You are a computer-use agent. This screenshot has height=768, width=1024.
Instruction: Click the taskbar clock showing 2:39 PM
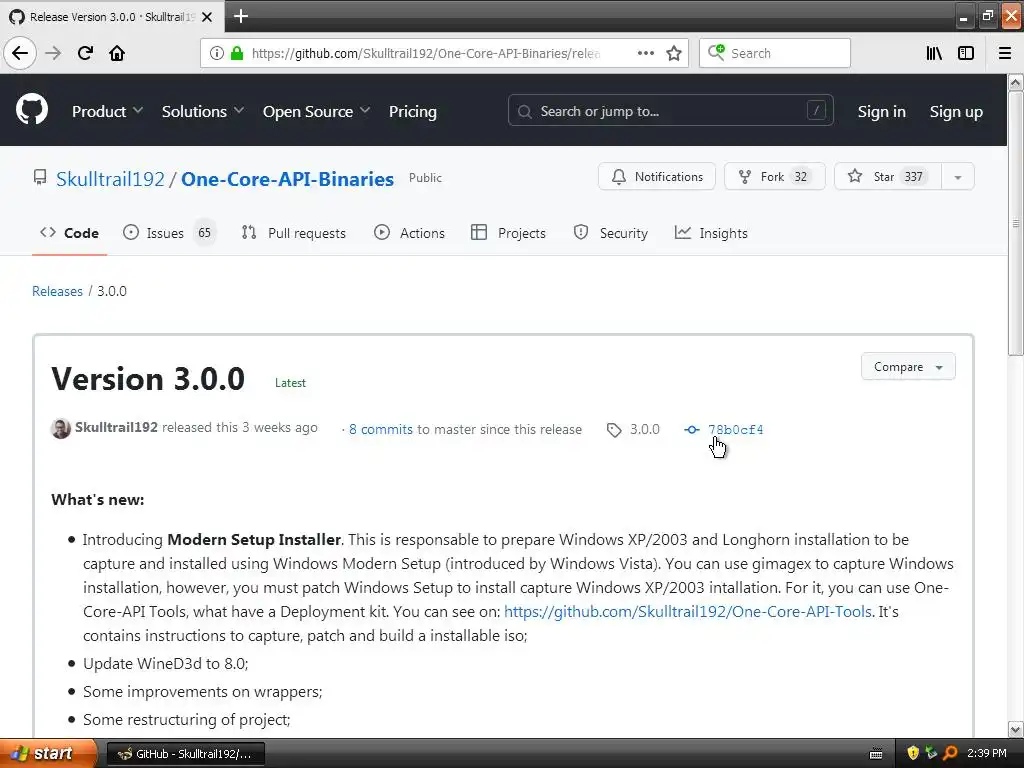tap(987, 753)
